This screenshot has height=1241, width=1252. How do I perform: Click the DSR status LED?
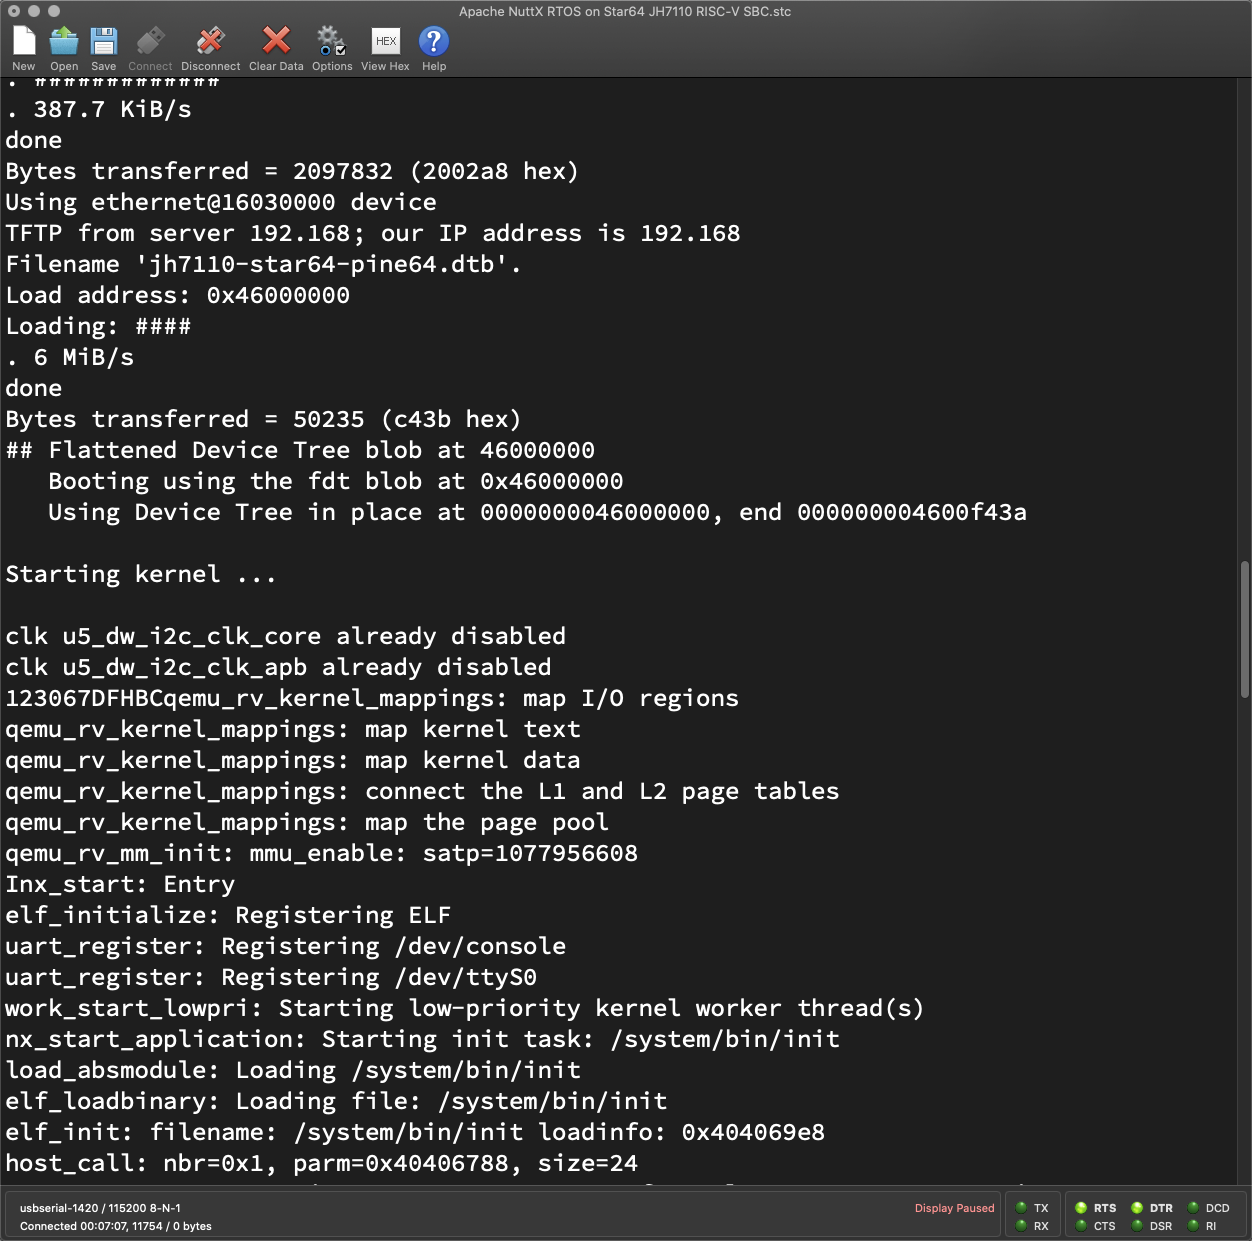1137,1226
